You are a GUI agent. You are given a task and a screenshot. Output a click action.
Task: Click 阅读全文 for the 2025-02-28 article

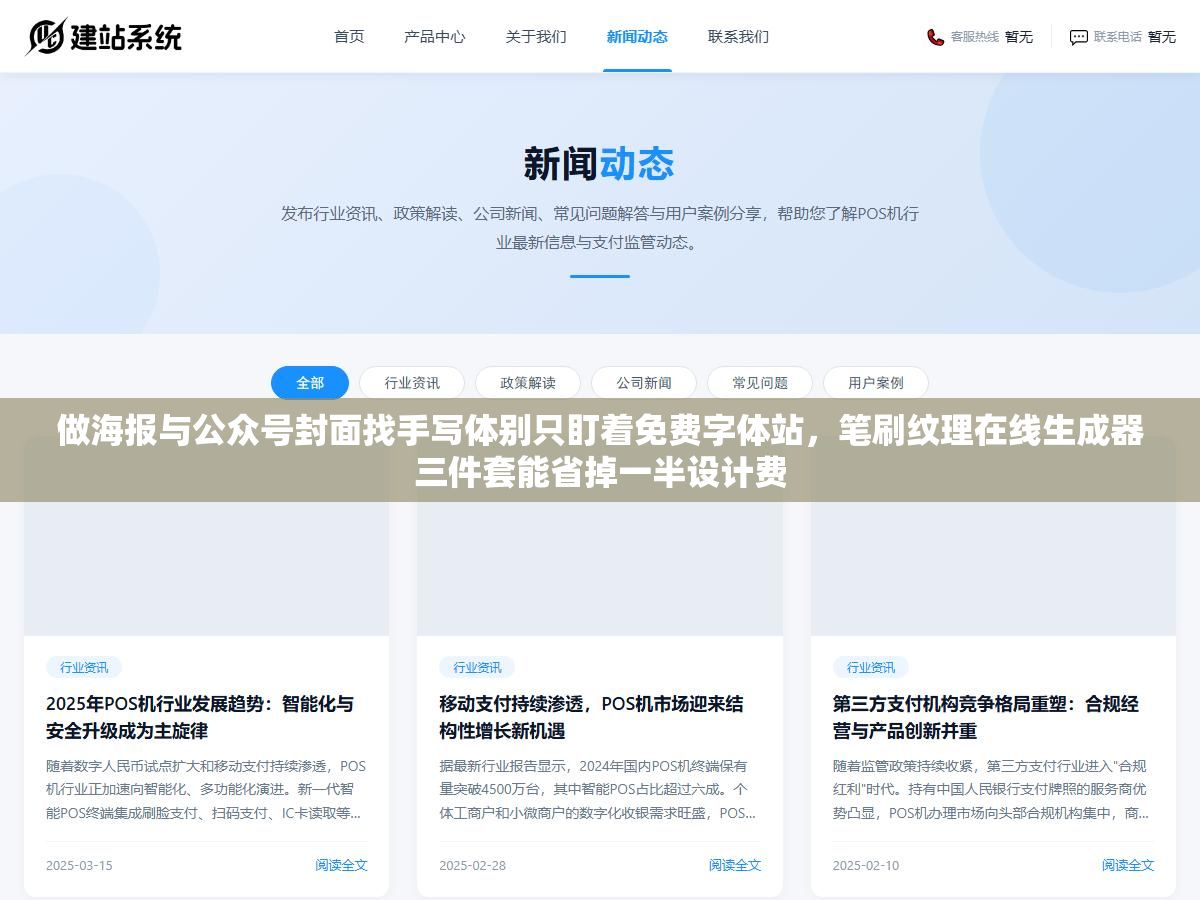point(735,865)
